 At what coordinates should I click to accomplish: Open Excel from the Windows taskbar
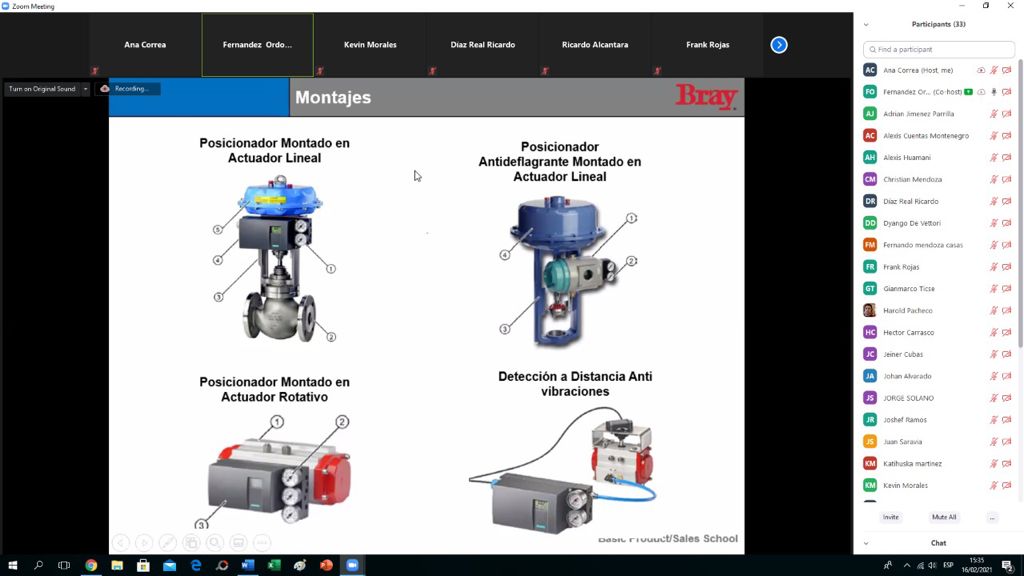coord(273,565)
